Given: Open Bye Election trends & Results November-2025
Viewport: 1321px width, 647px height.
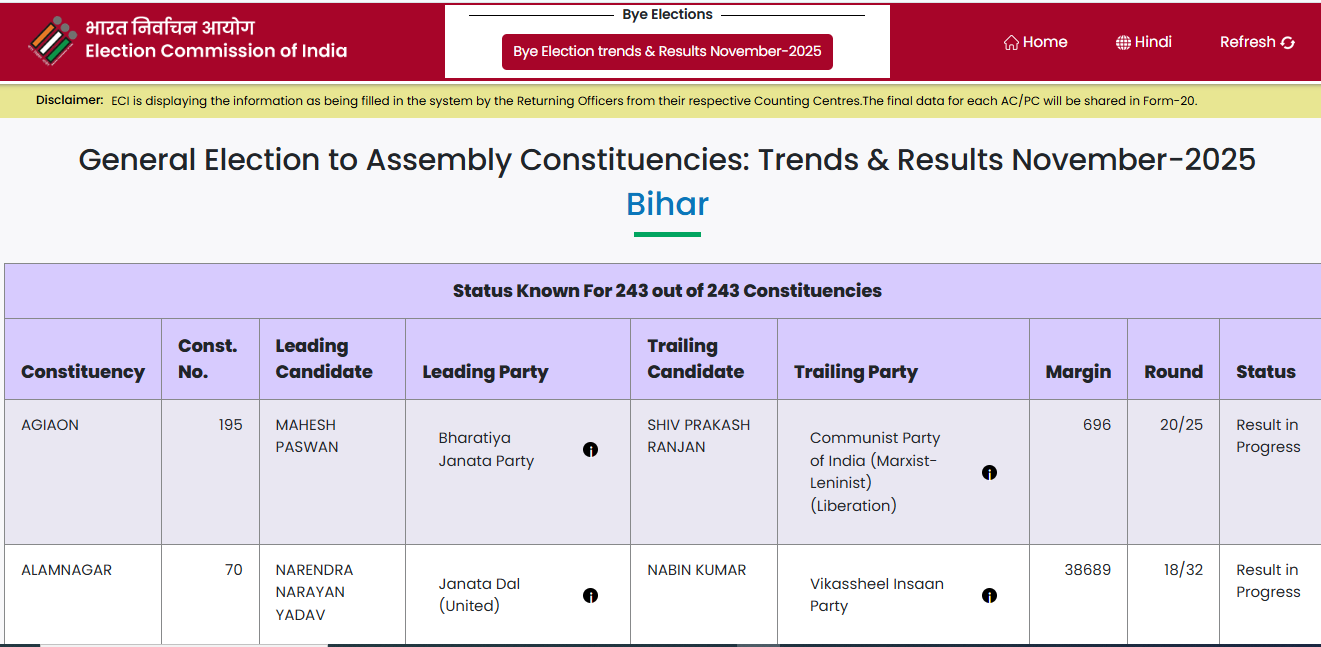Looking at the screenshot, I should 667,52.
